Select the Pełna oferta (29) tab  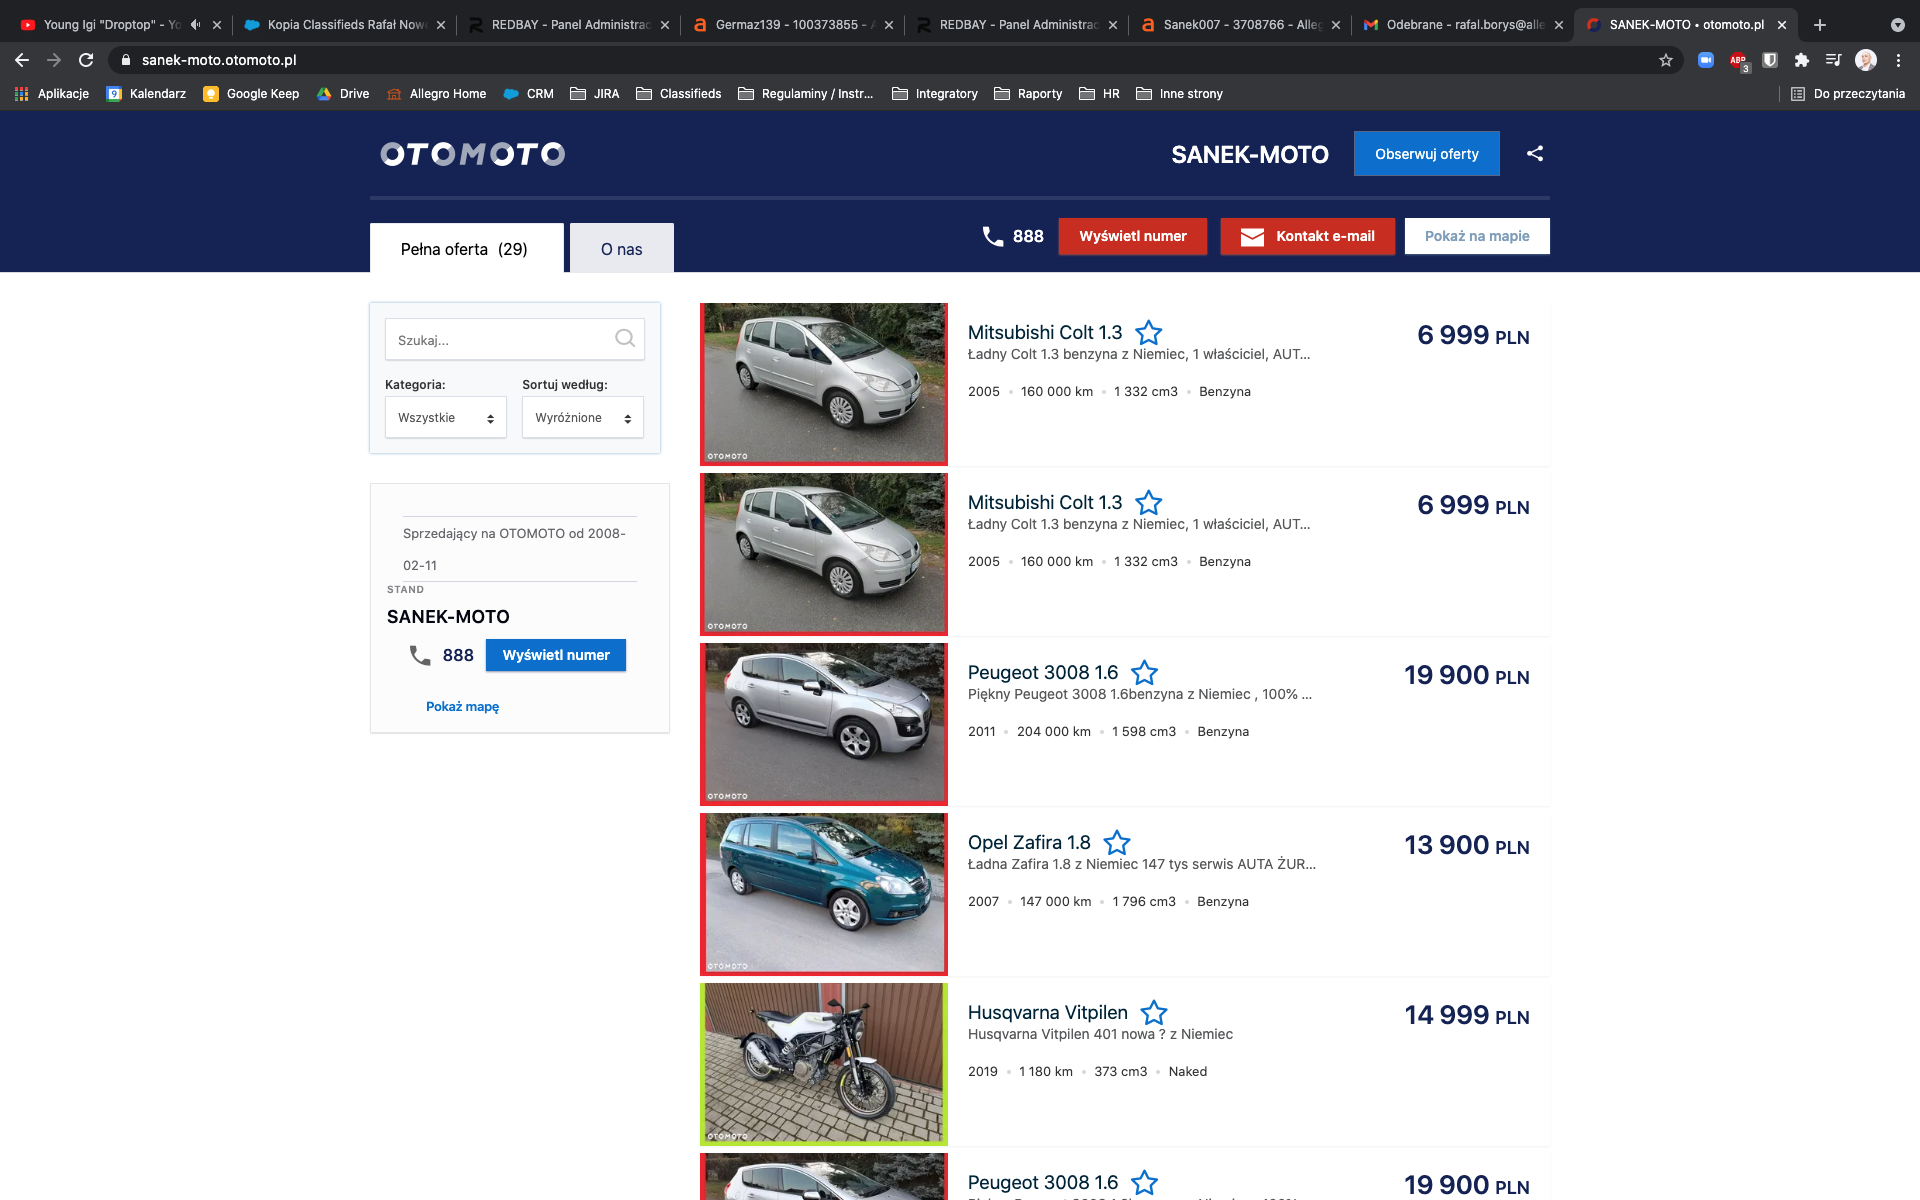click(465, 249)
